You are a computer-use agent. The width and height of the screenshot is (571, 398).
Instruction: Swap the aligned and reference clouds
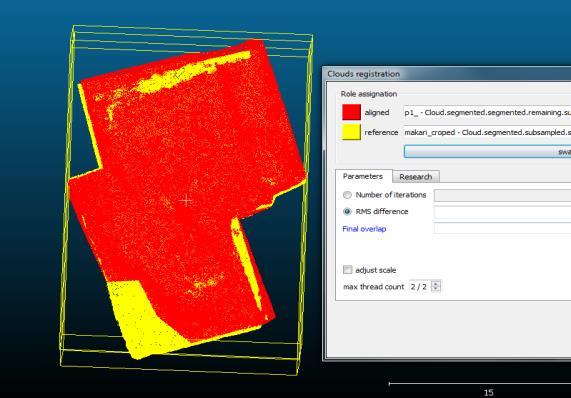click(x=488, y=151)
